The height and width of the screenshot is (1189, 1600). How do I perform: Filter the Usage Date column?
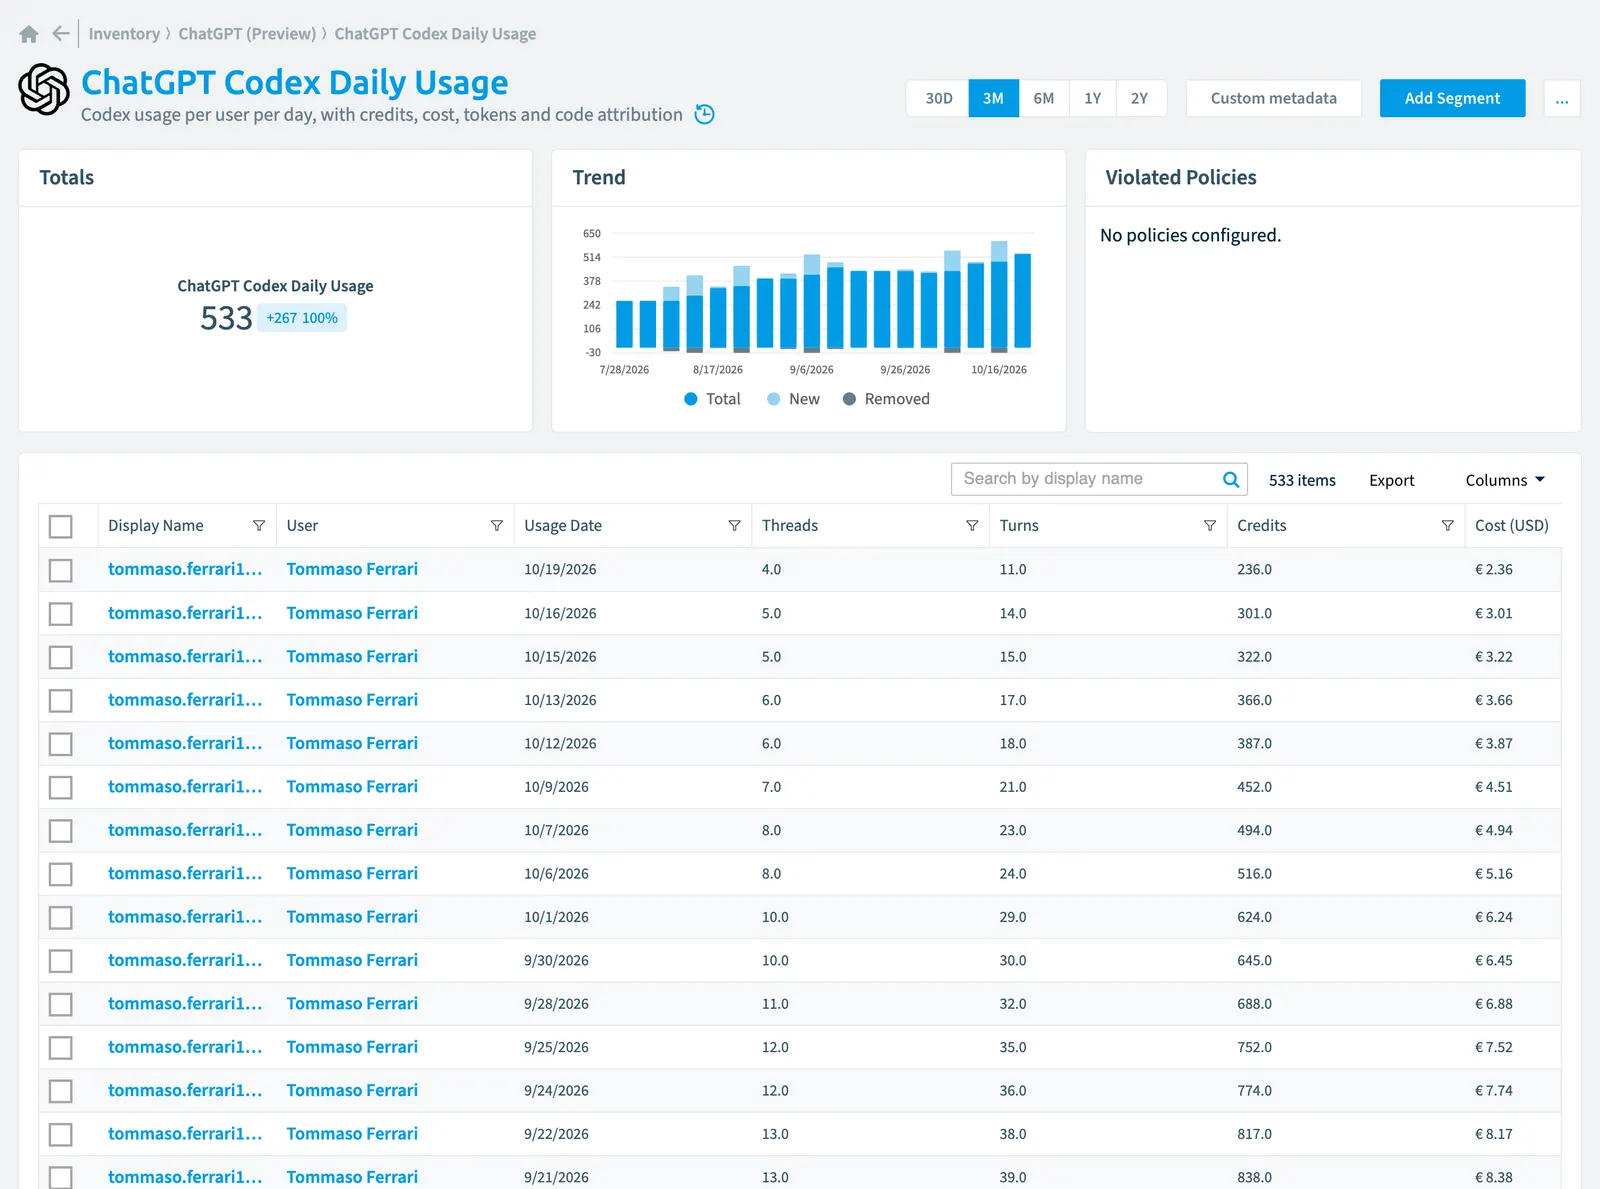tap(734, 526)
